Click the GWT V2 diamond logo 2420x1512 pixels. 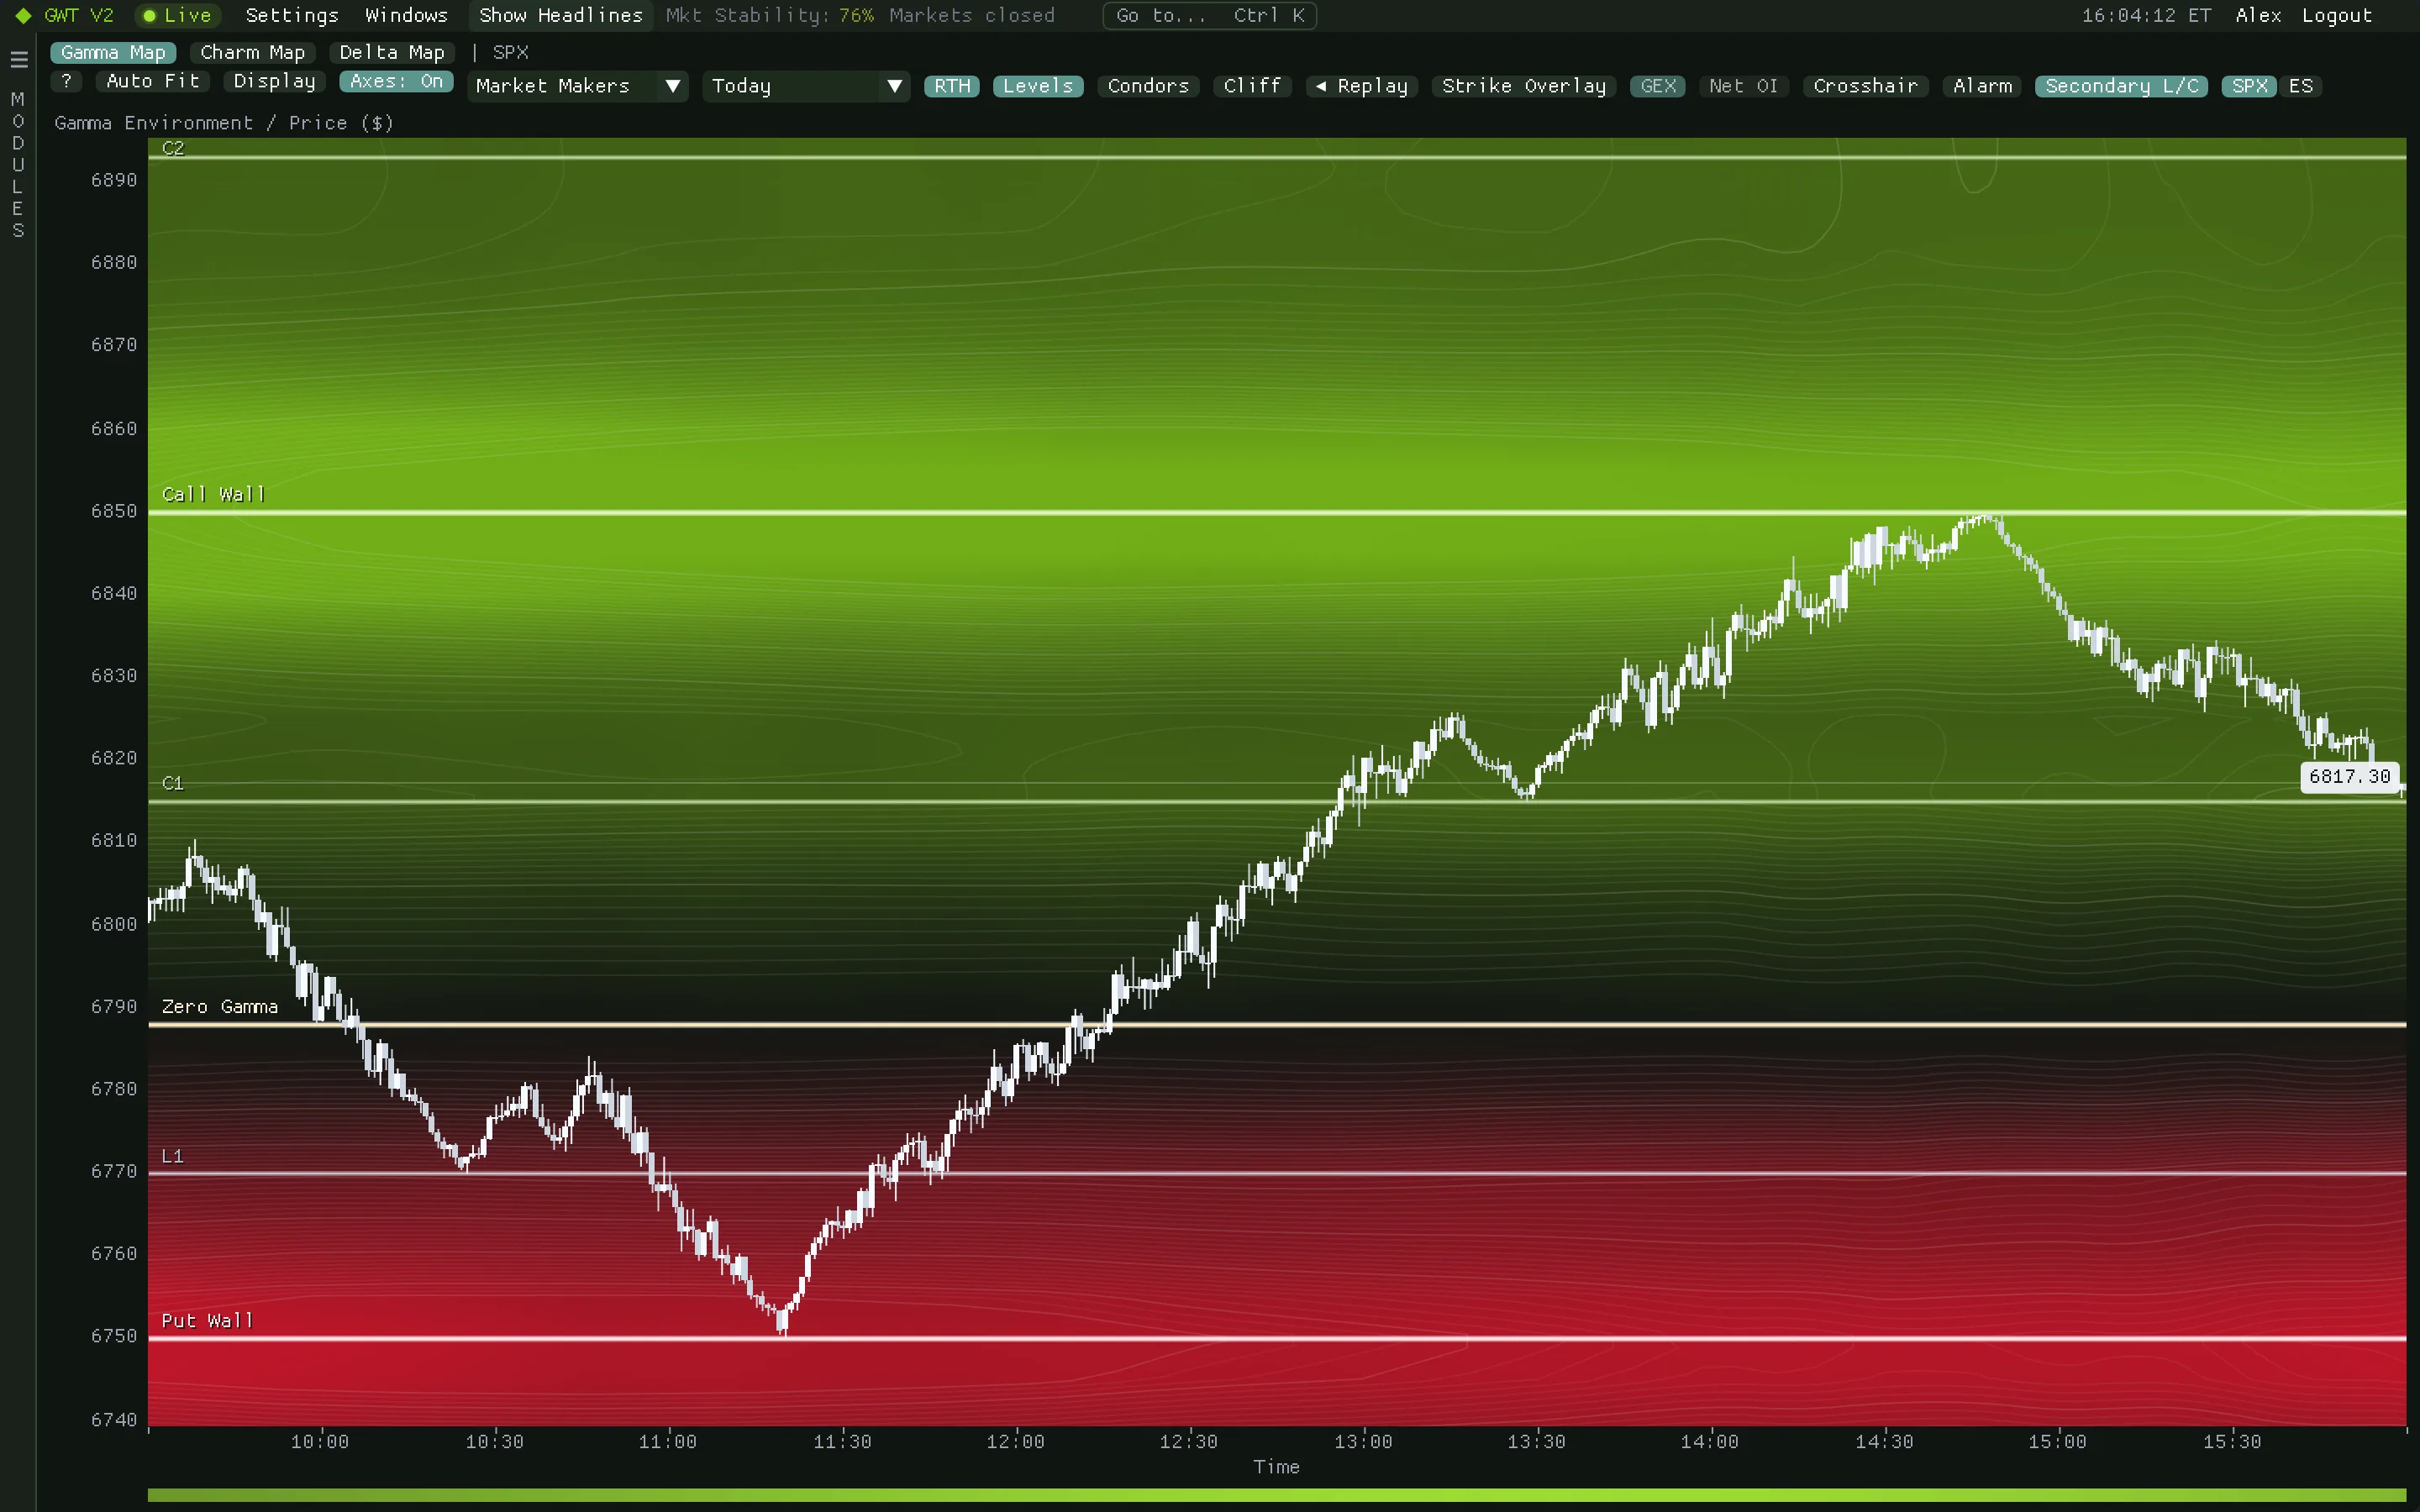[x=23, y=16]
